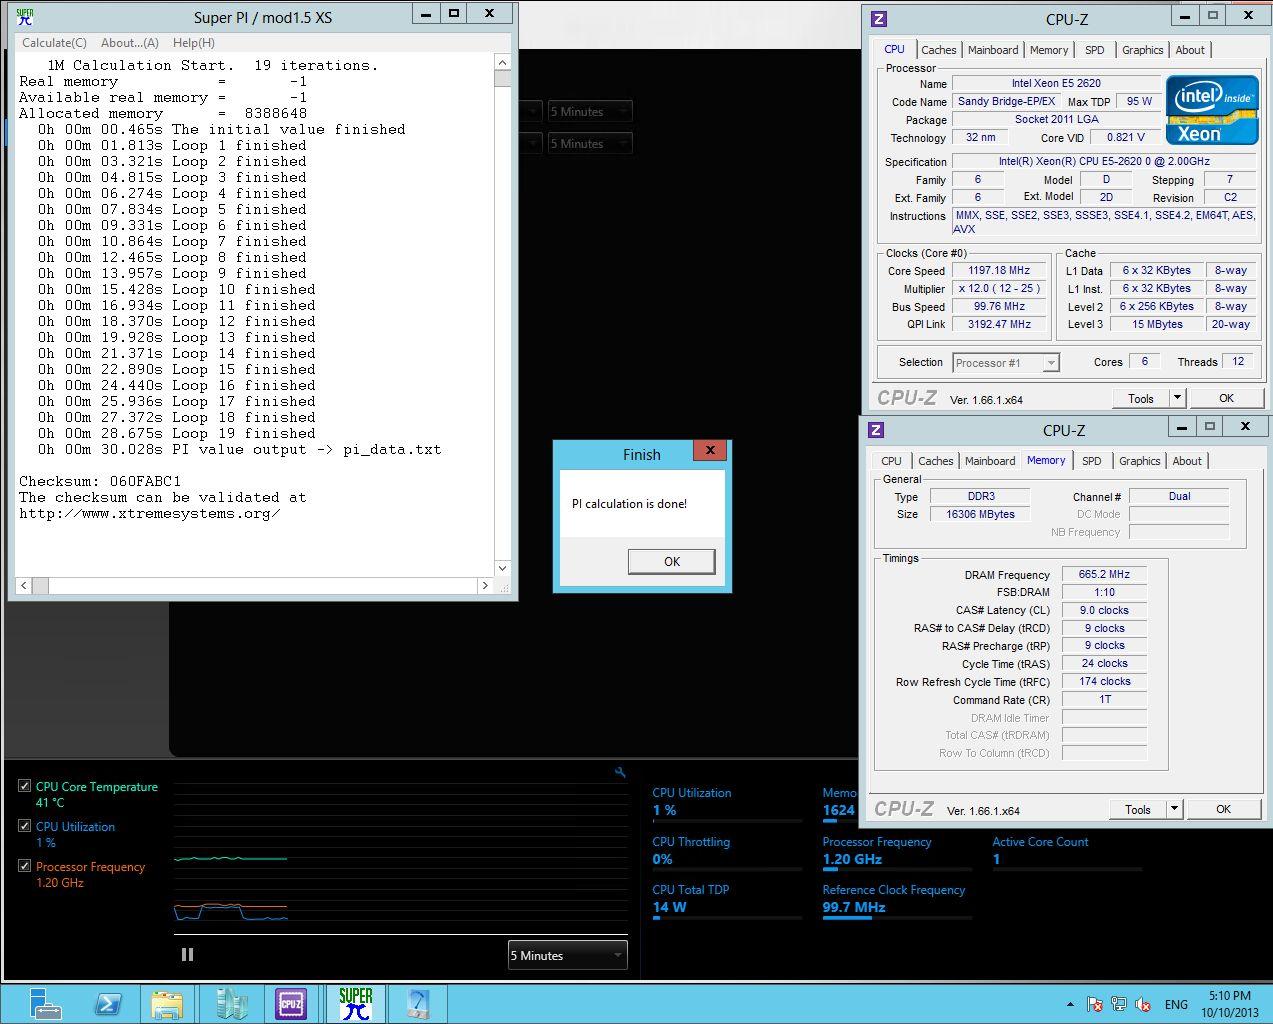Viewport: 1273px width, 1024px height.
Task: Open Calculate(C) menu in Super PI
Action: point(54,43)
